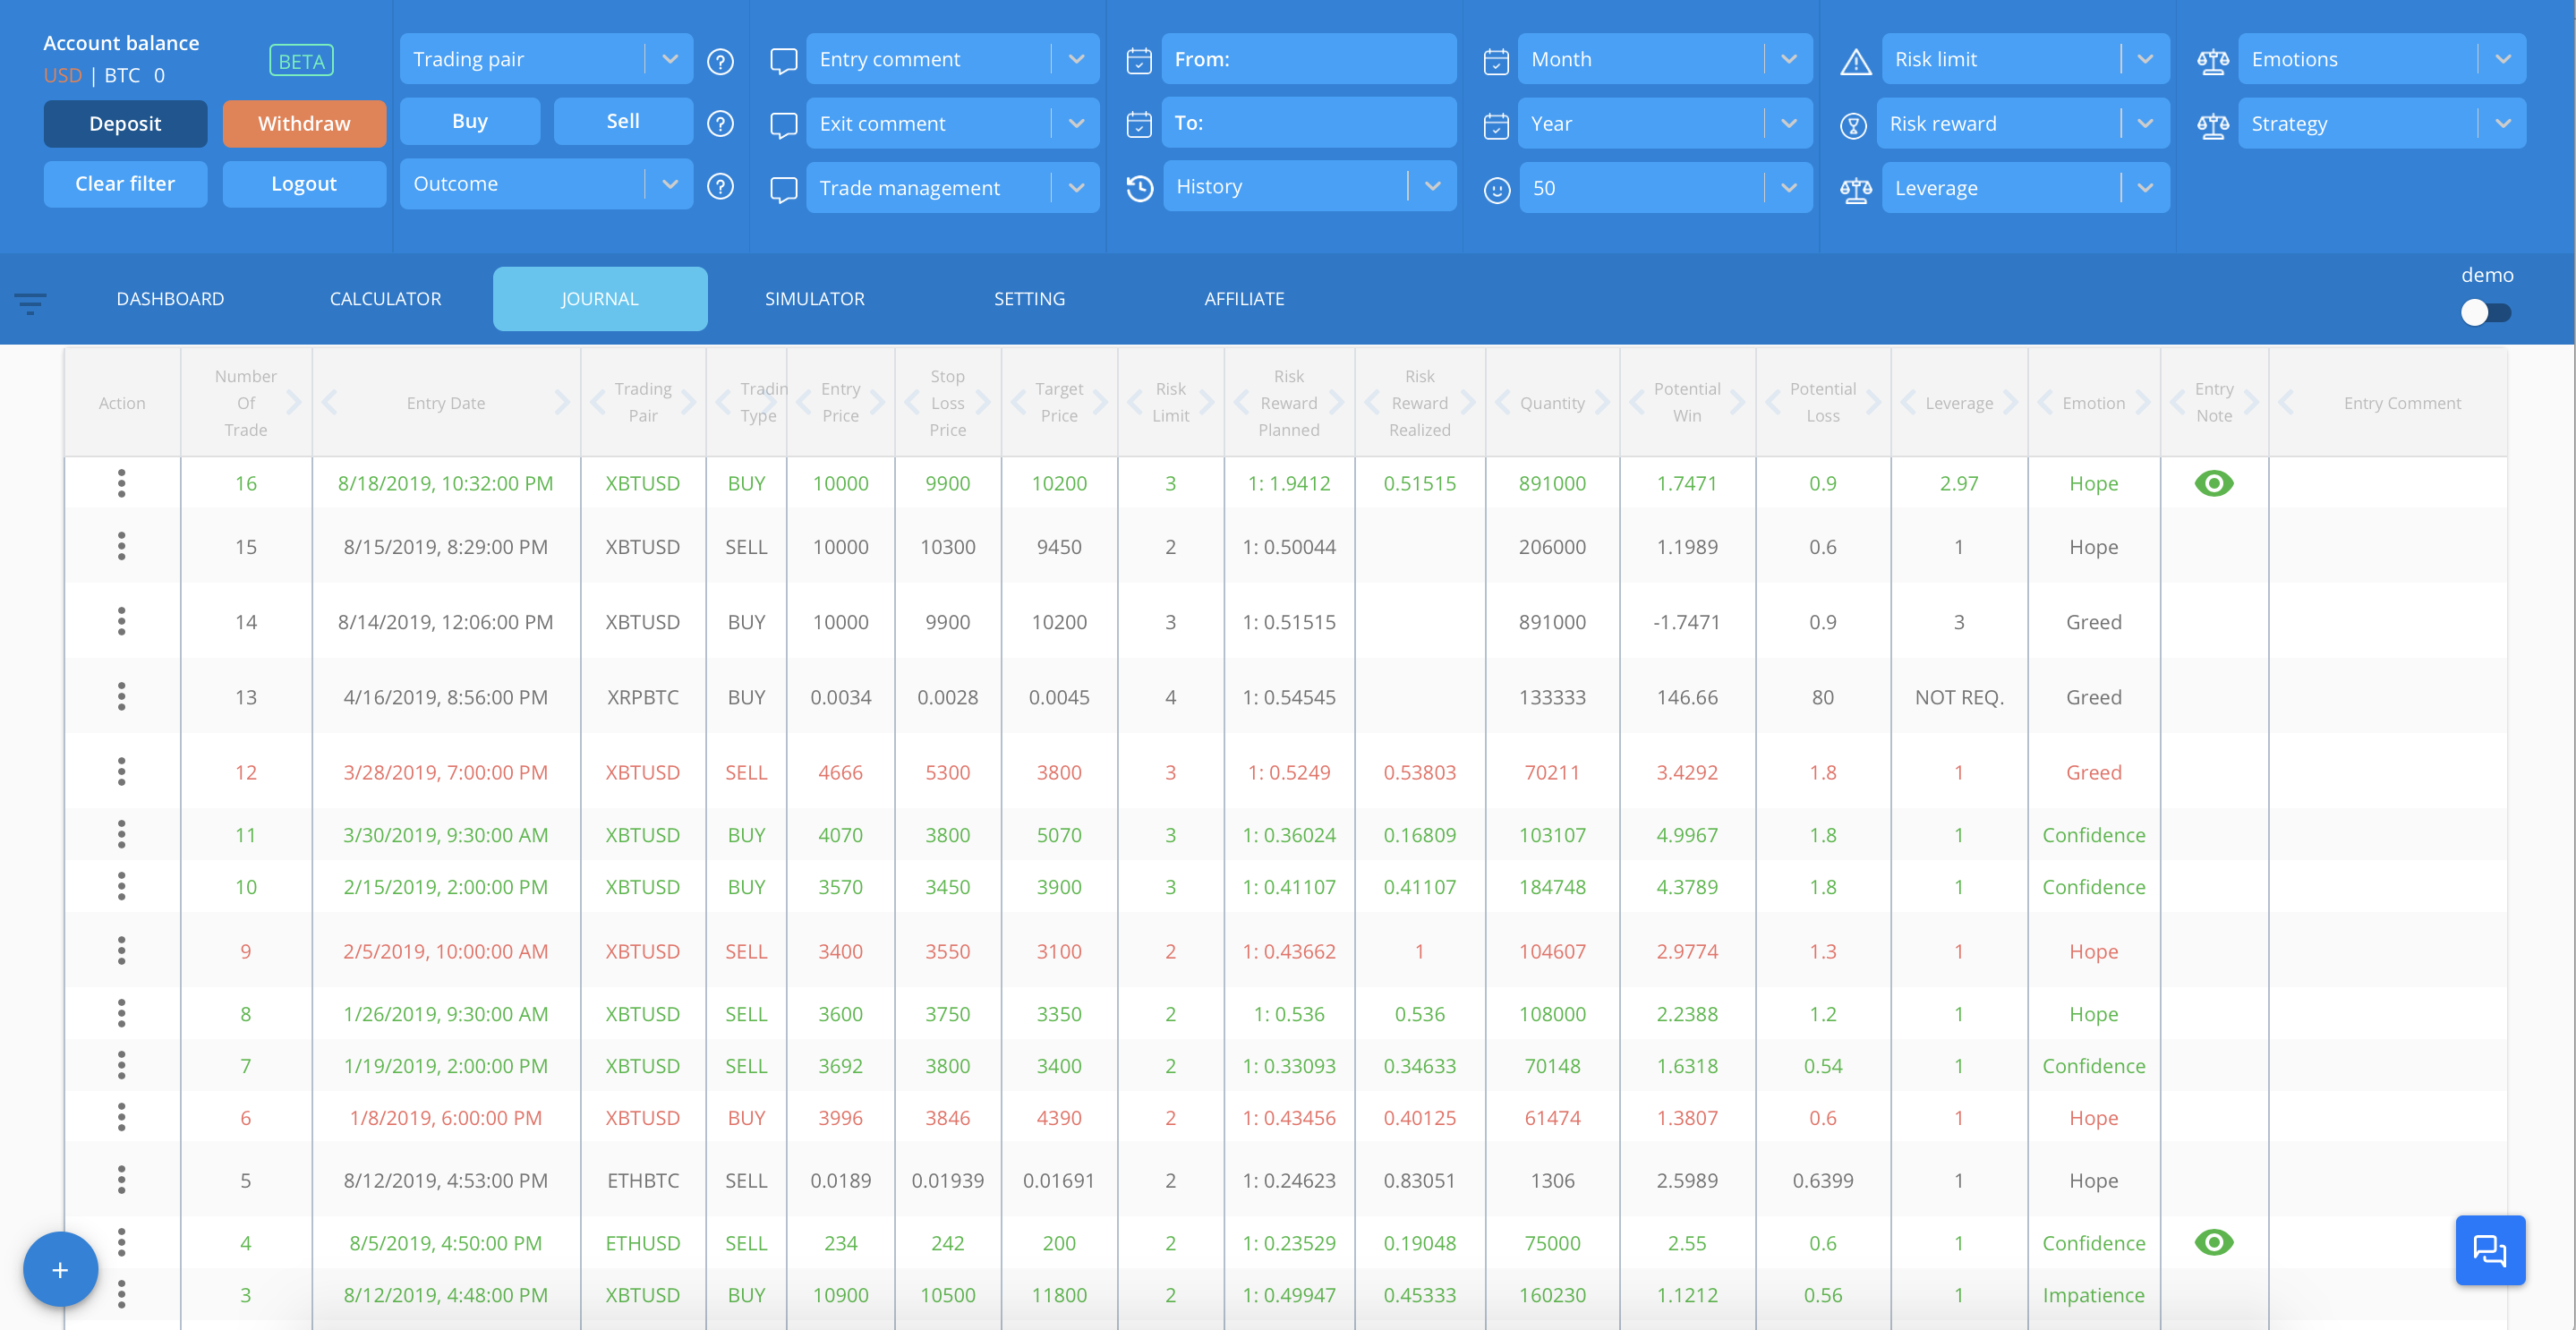Screen dimensions: 2576x1330
Task: Open the three-dot action menu for trade 12
Action: pos(122,772)
